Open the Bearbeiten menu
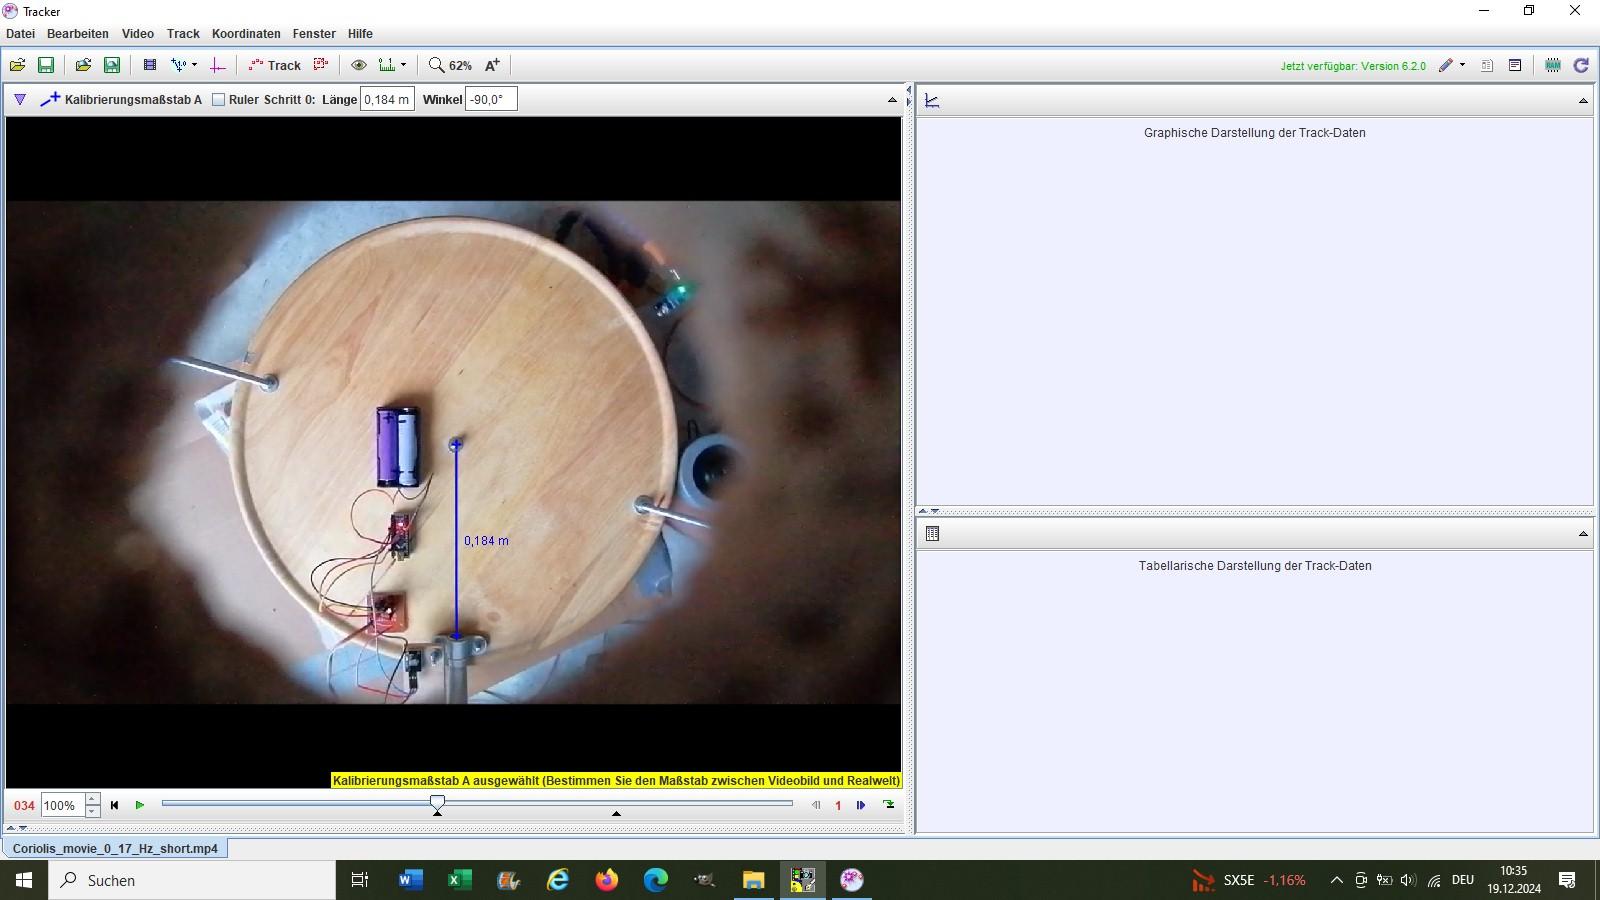 point(78,34)
